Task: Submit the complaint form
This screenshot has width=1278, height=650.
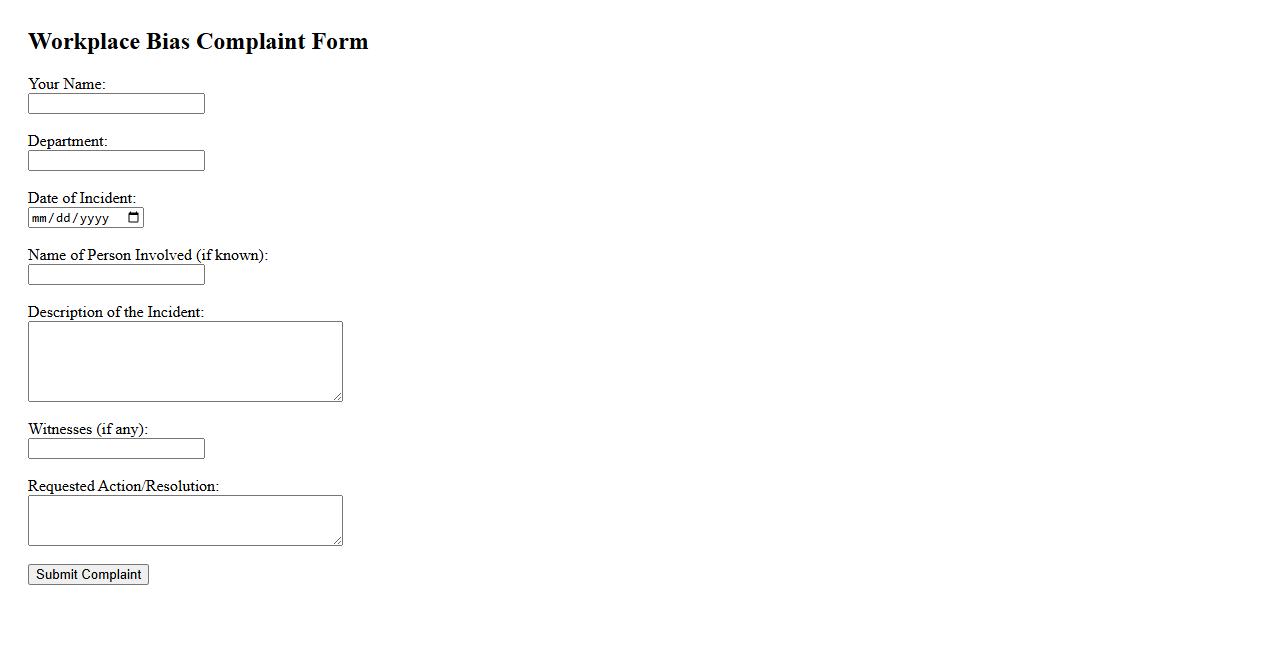Action: pyautogui.click(x=88, y=574)
